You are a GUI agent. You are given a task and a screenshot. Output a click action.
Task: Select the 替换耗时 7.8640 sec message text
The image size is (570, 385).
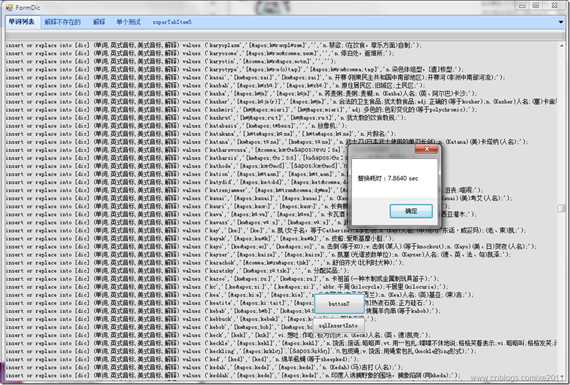tap(388, 179)
